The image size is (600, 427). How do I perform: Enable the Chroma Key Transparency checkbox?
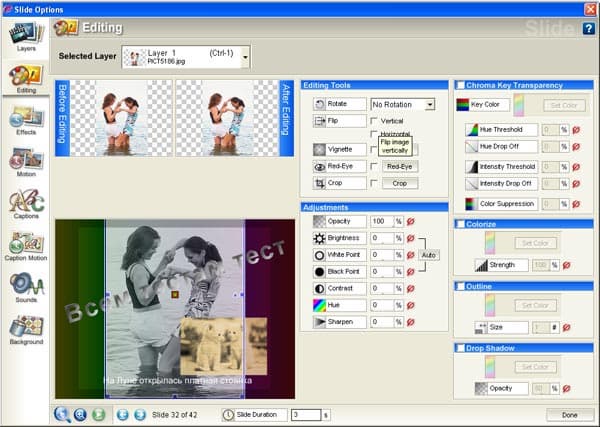tap(461, 85)
